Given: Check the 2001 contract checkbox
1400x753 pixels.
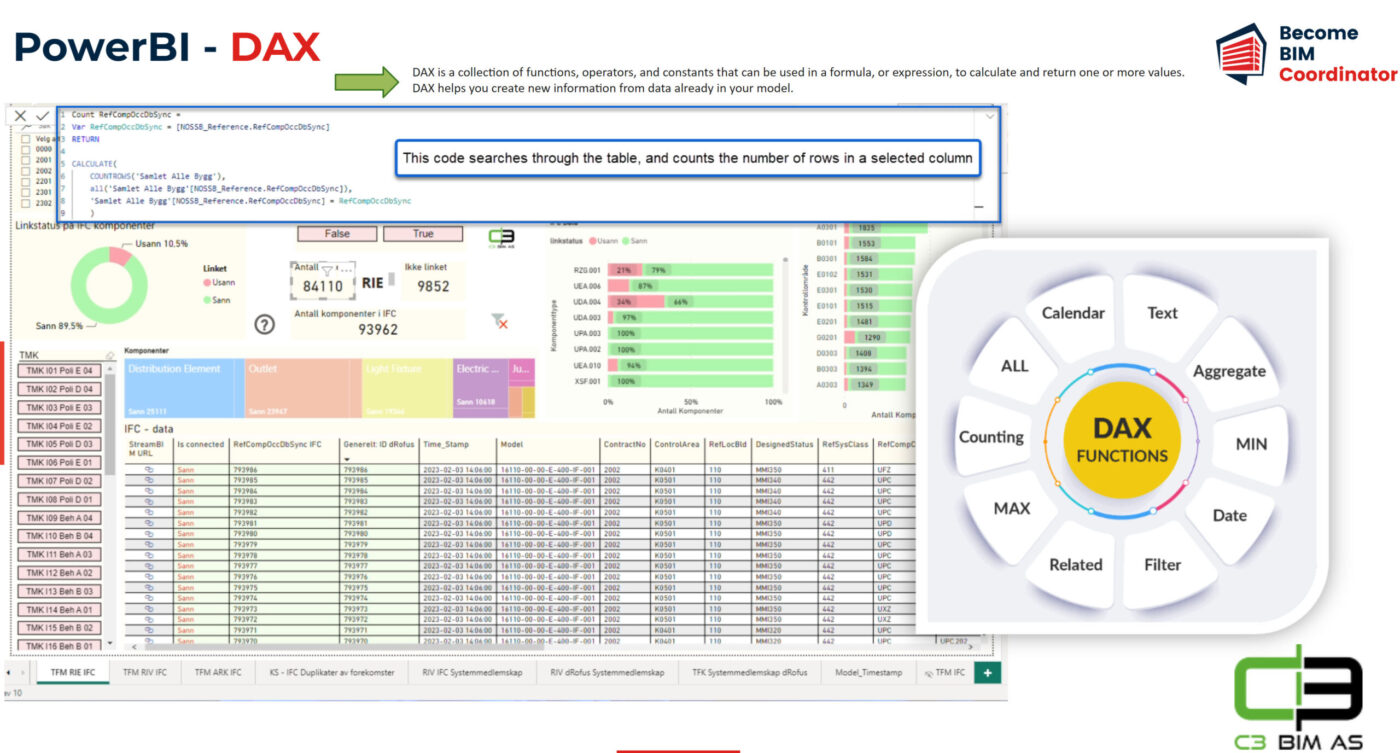Looking at the screenshot, I should [x=27, y=159].
